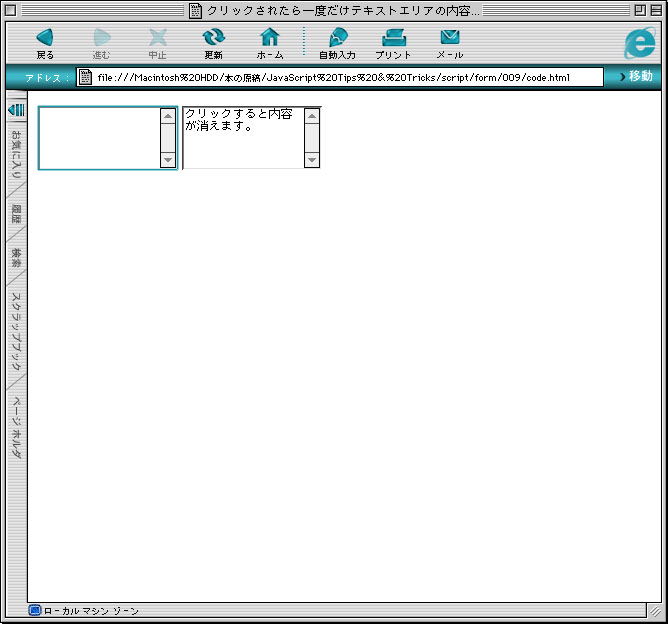Open the スクラップブック scrapbook tab
Image resolution: width=668 pixels, height=624 pixels.
[16, 331]
